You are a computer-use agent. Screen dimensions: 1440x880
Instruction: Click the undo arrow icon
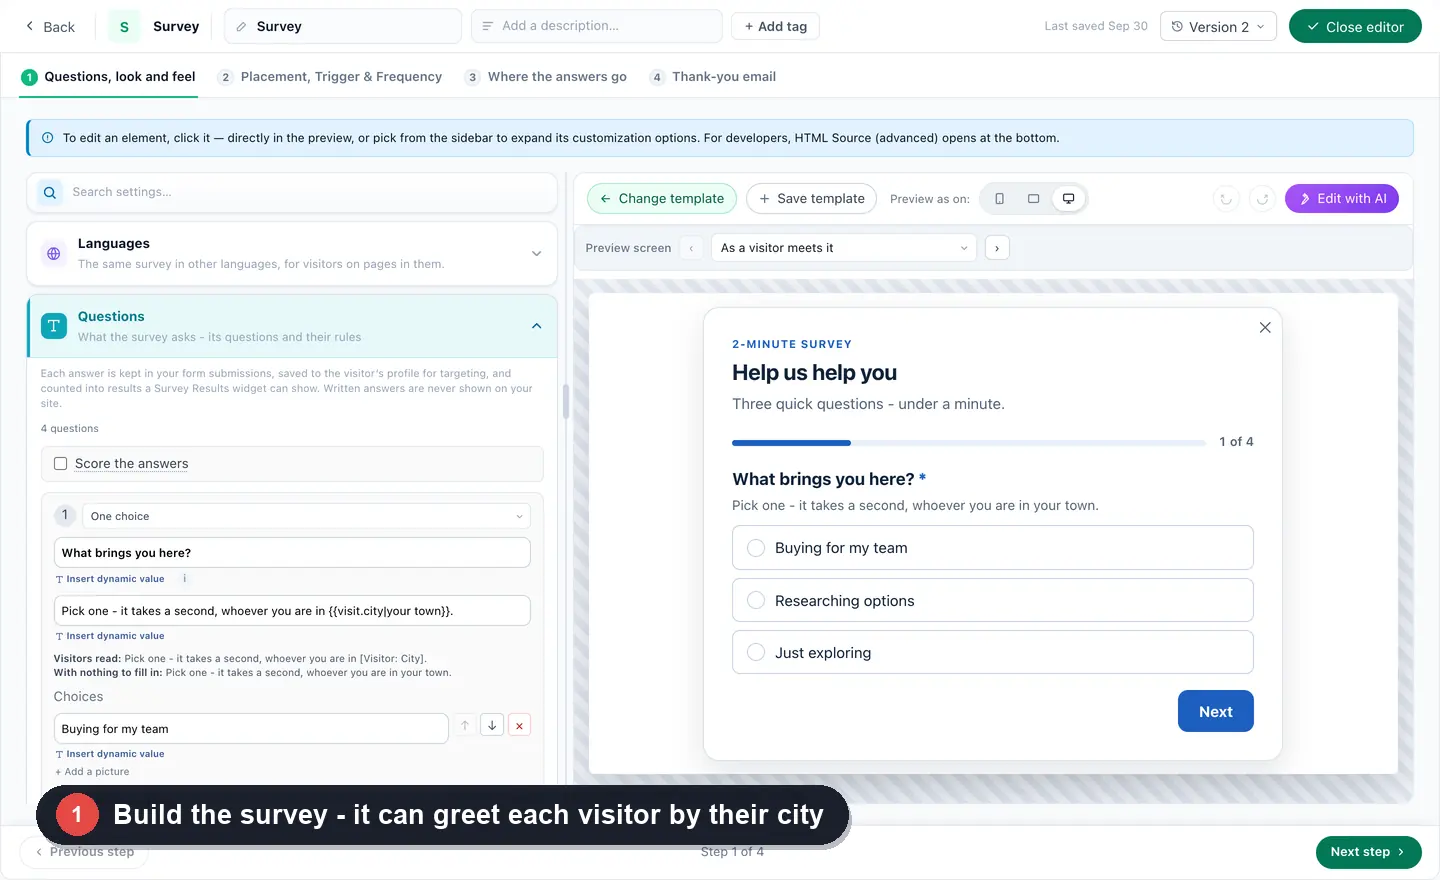pos(1226,199)
